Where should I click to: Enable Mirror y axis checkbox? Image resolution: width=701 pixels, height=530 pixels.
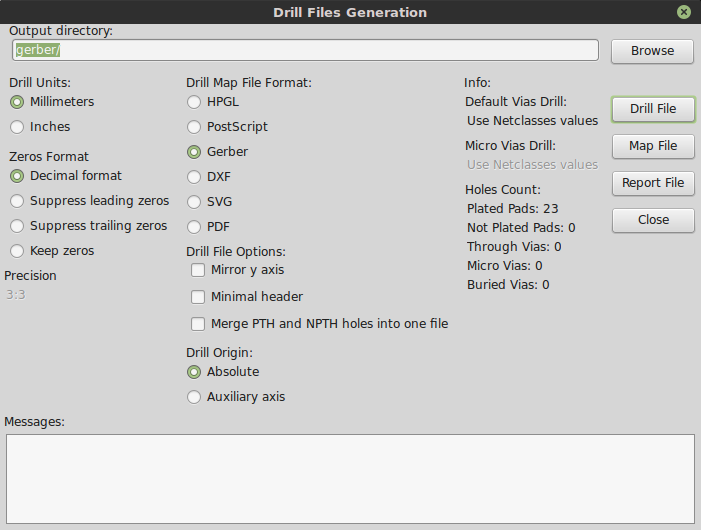click(198, 270)
